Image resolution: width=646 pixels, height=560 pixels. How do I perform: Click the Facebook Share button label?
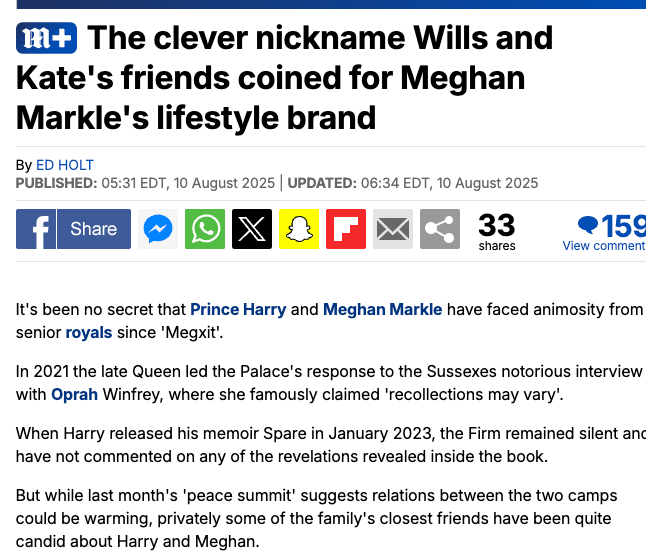(x=94, y=229)
